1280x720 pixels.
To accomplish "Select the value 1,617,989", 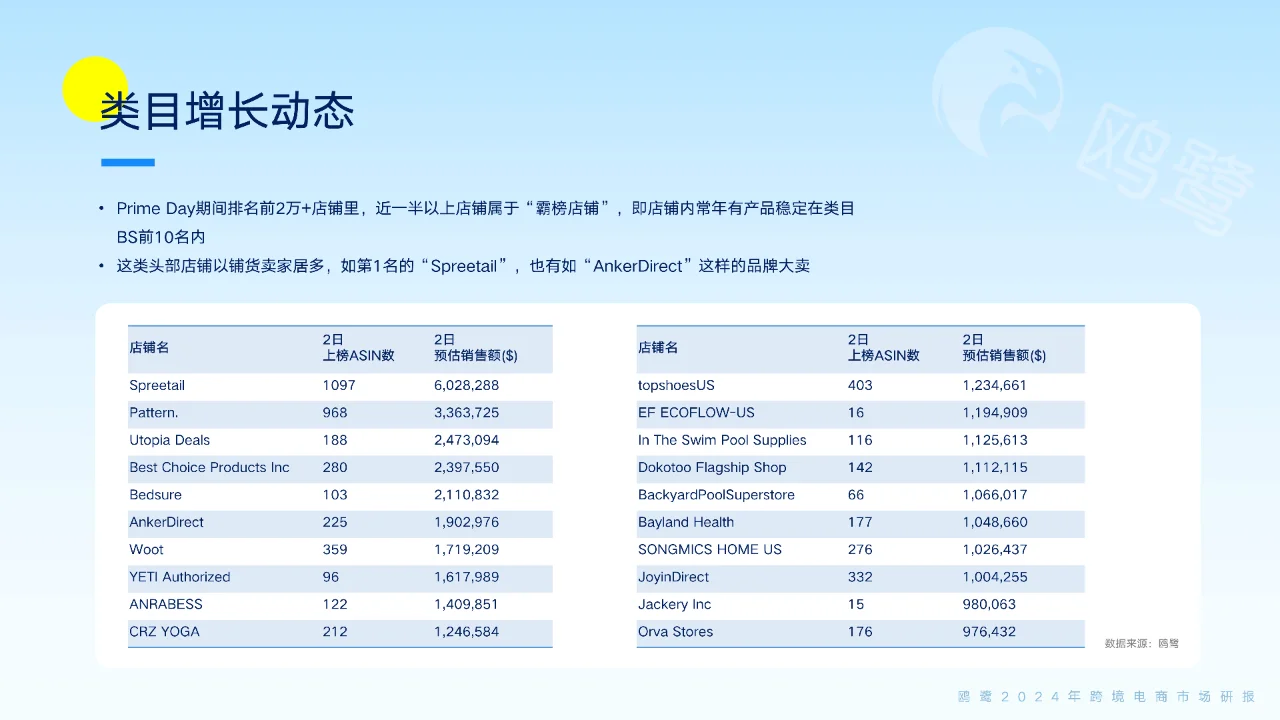I will pos(467,577).
